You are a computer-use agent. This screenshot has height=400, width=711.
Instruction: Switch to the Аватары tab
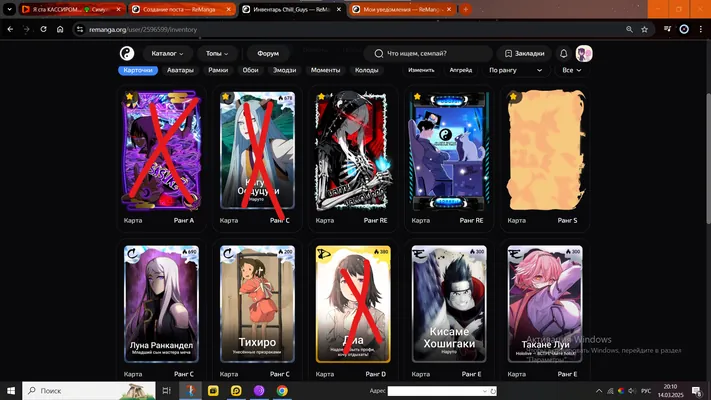tap(180, 70)
